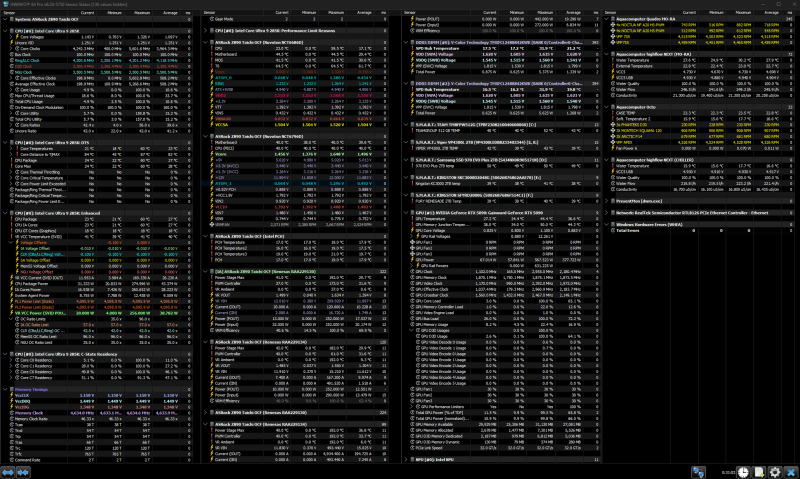Select the highlighted ATOM_1 row
800x479 pixels.
pos(295,184)
